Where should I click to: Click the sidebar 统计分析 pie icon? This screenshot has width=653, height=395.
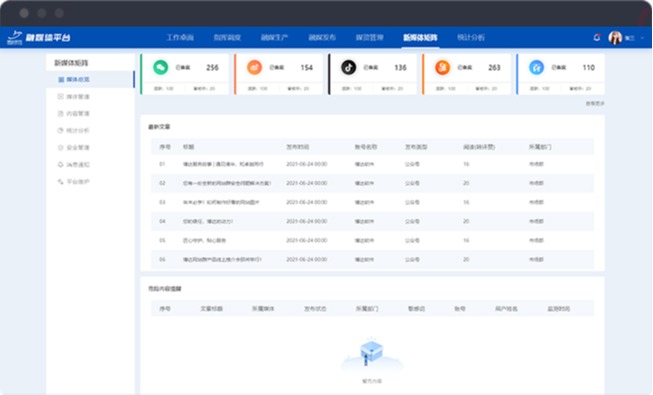[60, 130]
